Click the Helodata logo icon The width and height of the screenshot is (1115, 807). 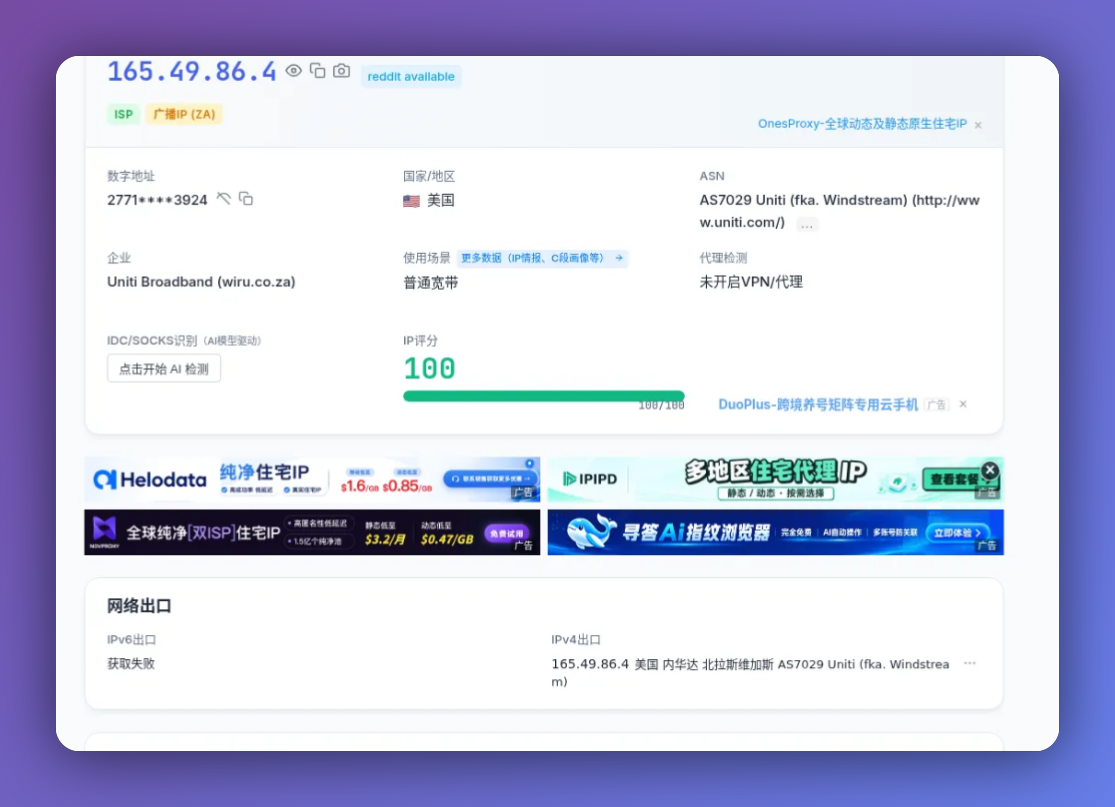(105, 480)
